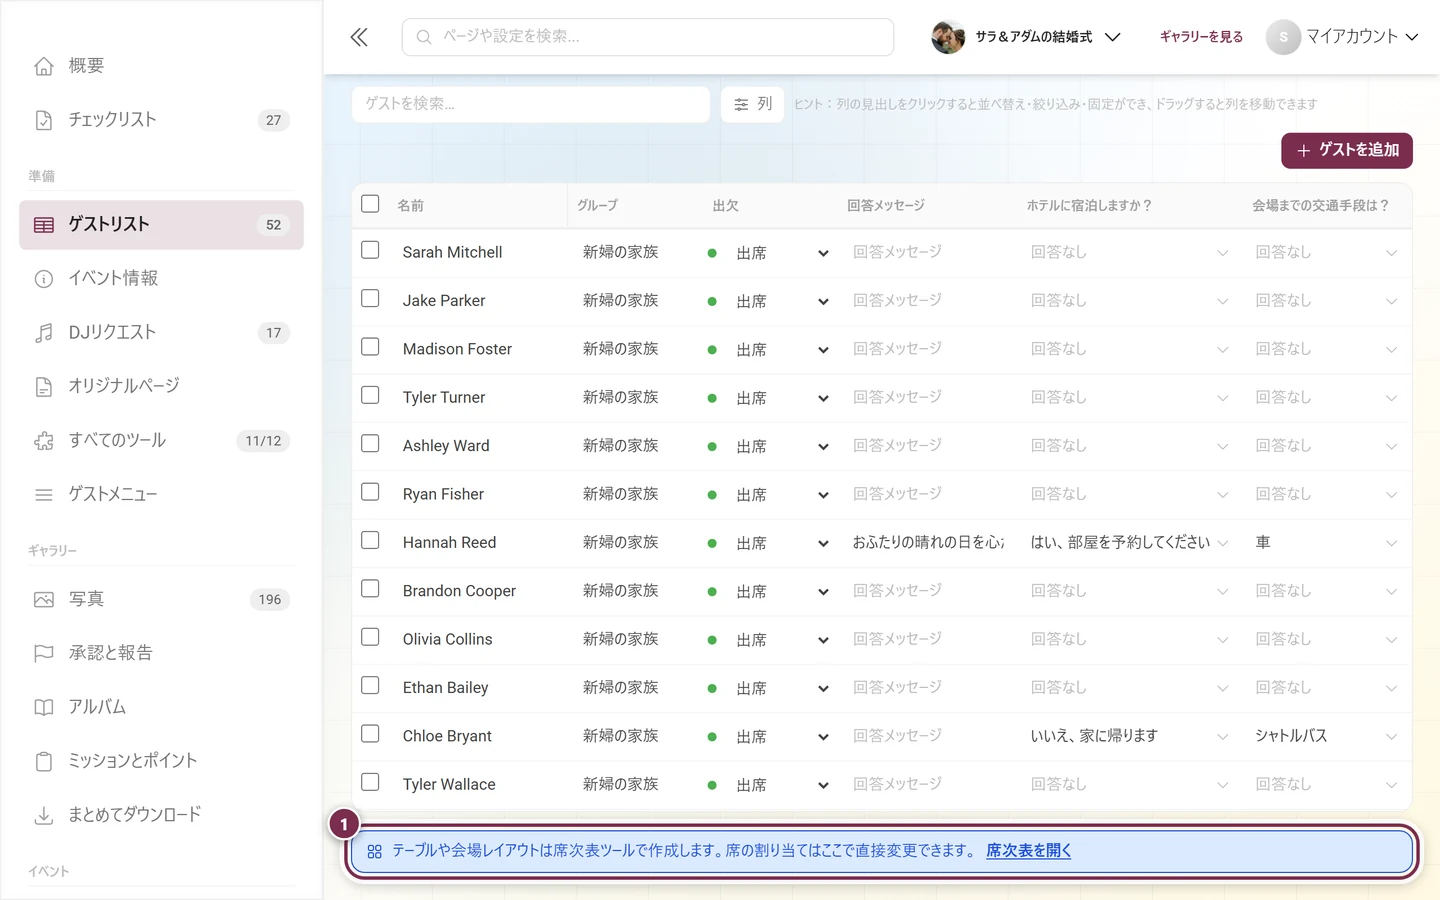Viewport: 1440px width, 900px height.
Task: Expand the マイアカウント menu
Action: 1343,37
